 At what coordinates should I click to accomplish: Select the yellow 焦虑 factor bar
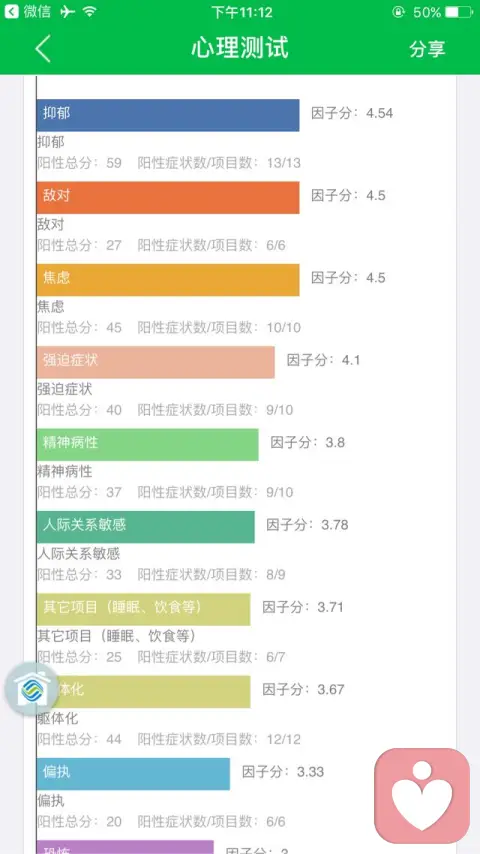coord(168,280)
